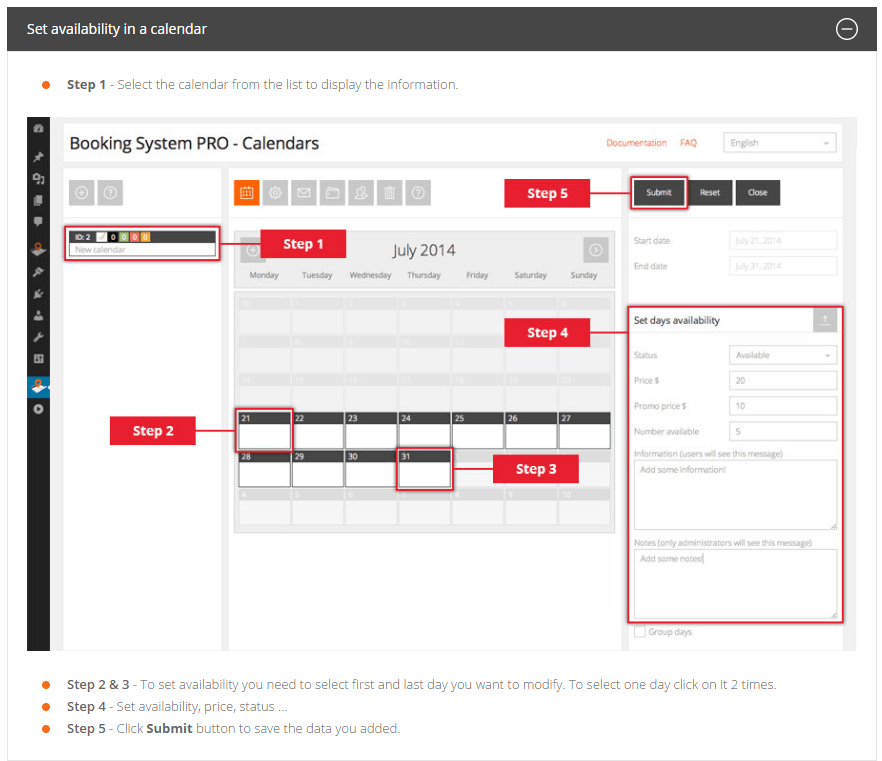Open the folder icon next to the envelope
Viewport: 882px width, 761px height.
pos(331,193)
